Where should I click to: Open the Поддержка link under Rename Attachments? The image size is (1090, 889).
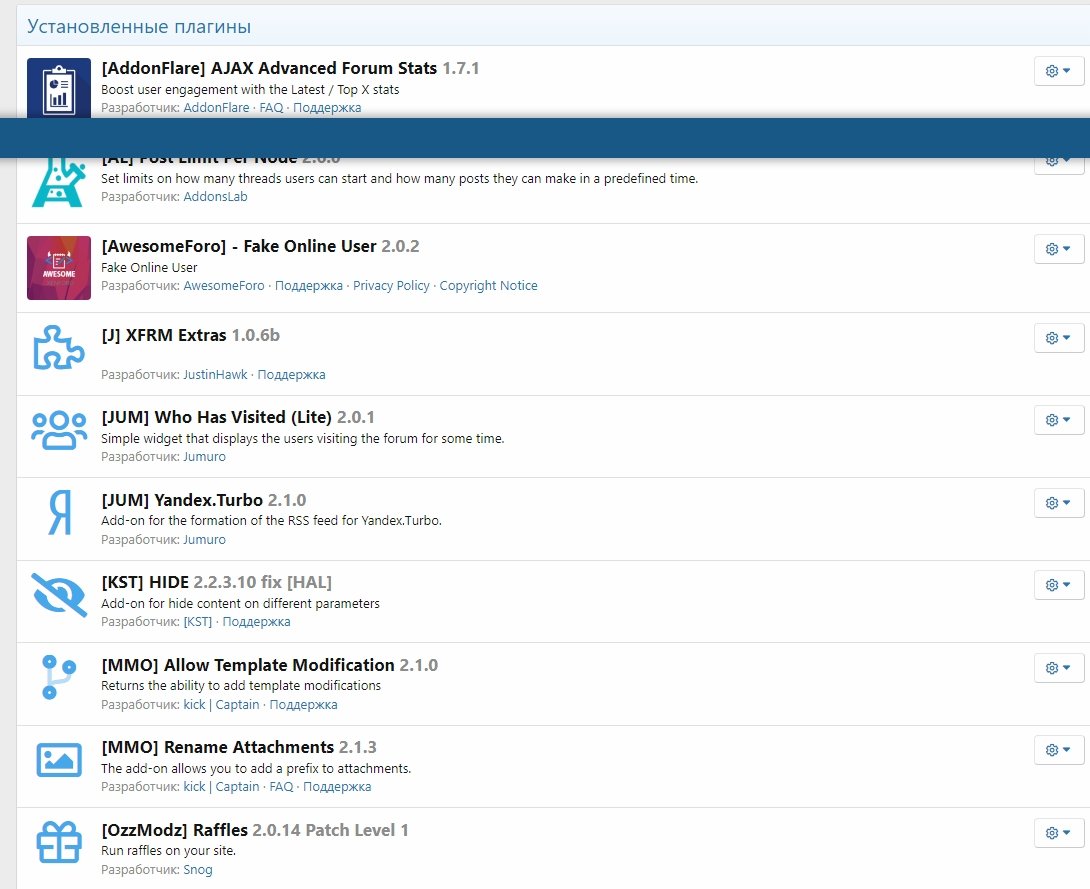point(337,787)
